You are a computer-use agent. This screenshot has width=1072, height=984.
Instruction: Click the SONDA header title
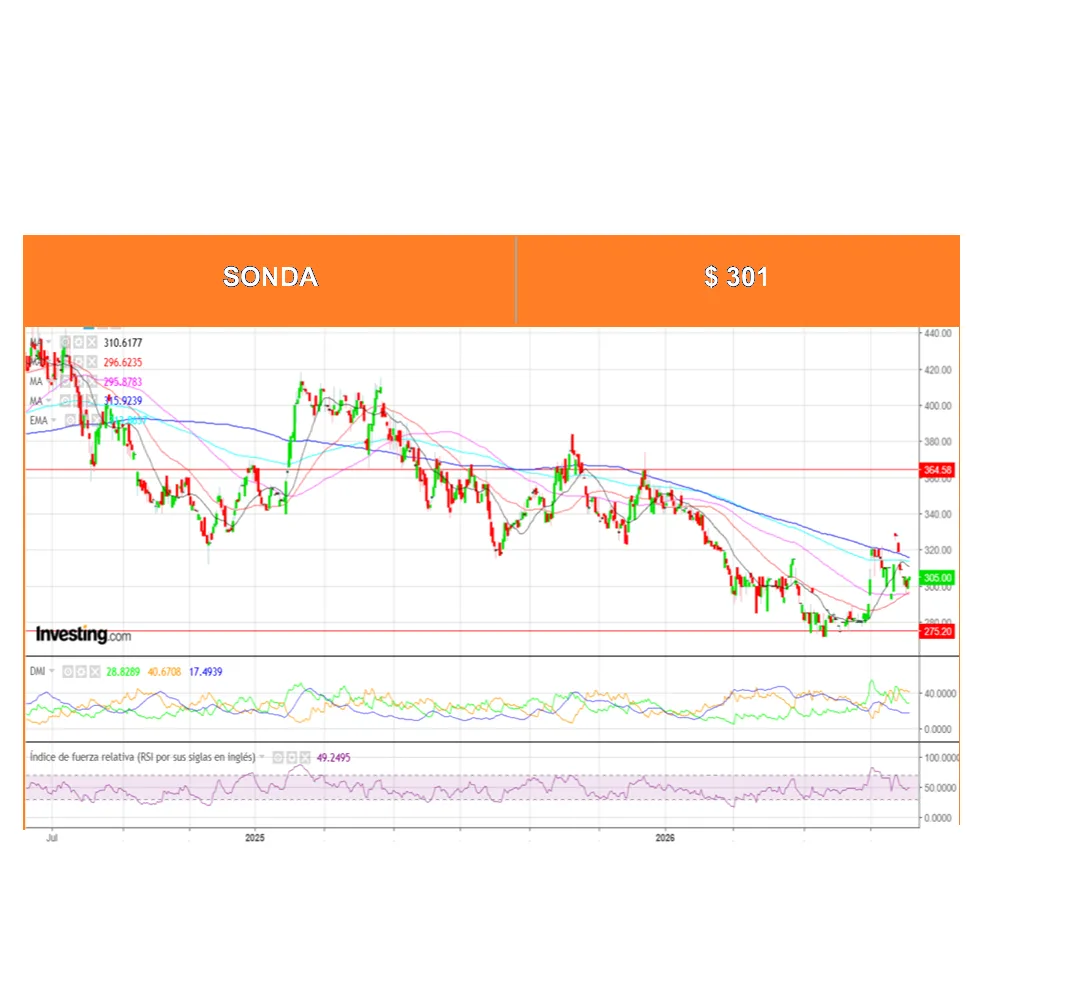[271, 277]
